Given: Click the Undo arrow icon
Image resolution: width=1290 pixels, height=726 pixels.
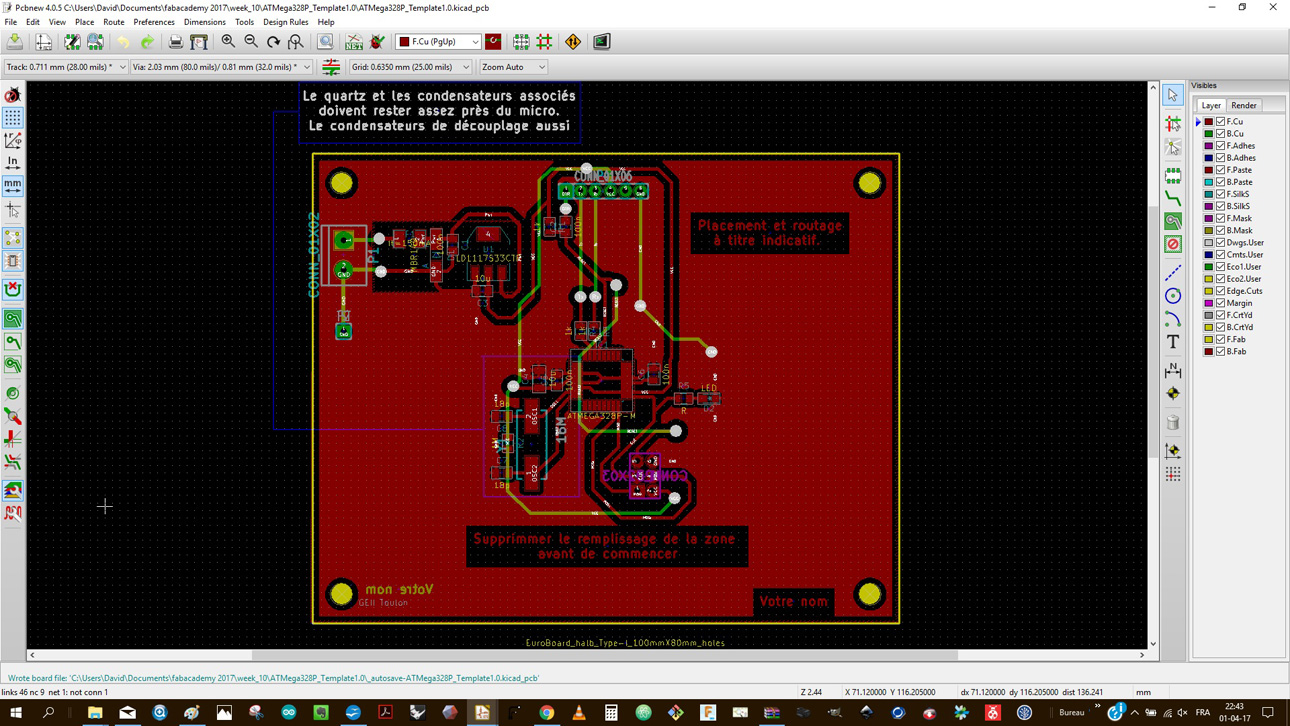Looking at the screenshot, I should 123,42.
